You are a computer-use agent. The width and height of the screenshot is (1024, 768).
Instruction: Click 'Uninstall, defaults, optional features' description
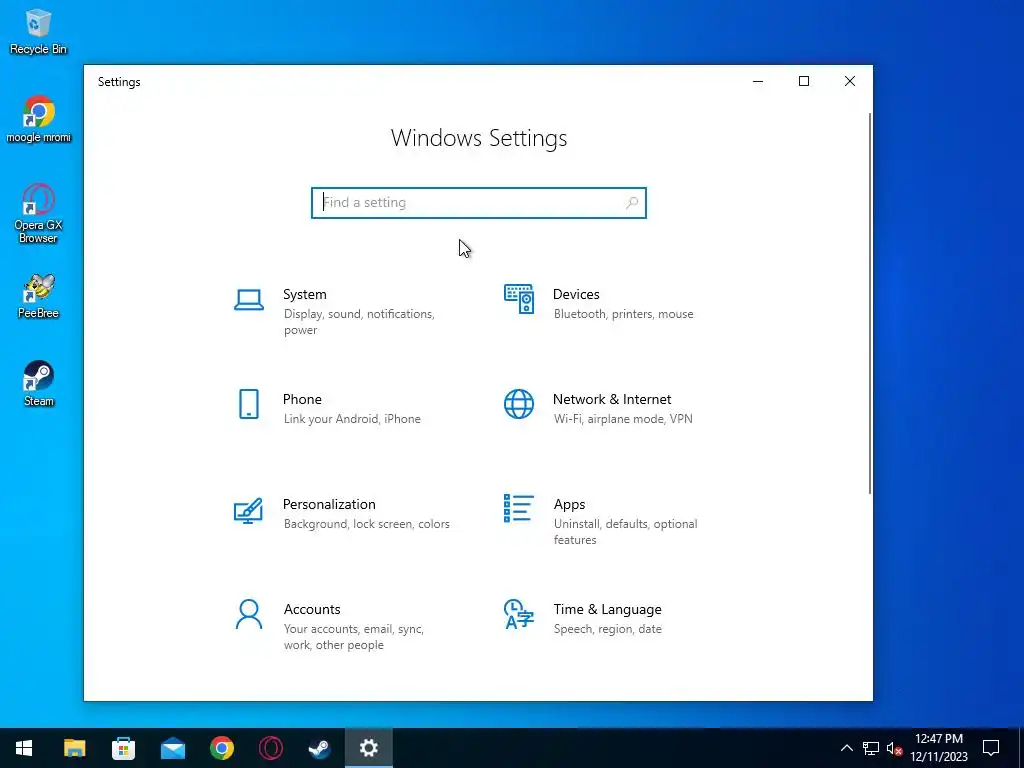pos(626,532)
